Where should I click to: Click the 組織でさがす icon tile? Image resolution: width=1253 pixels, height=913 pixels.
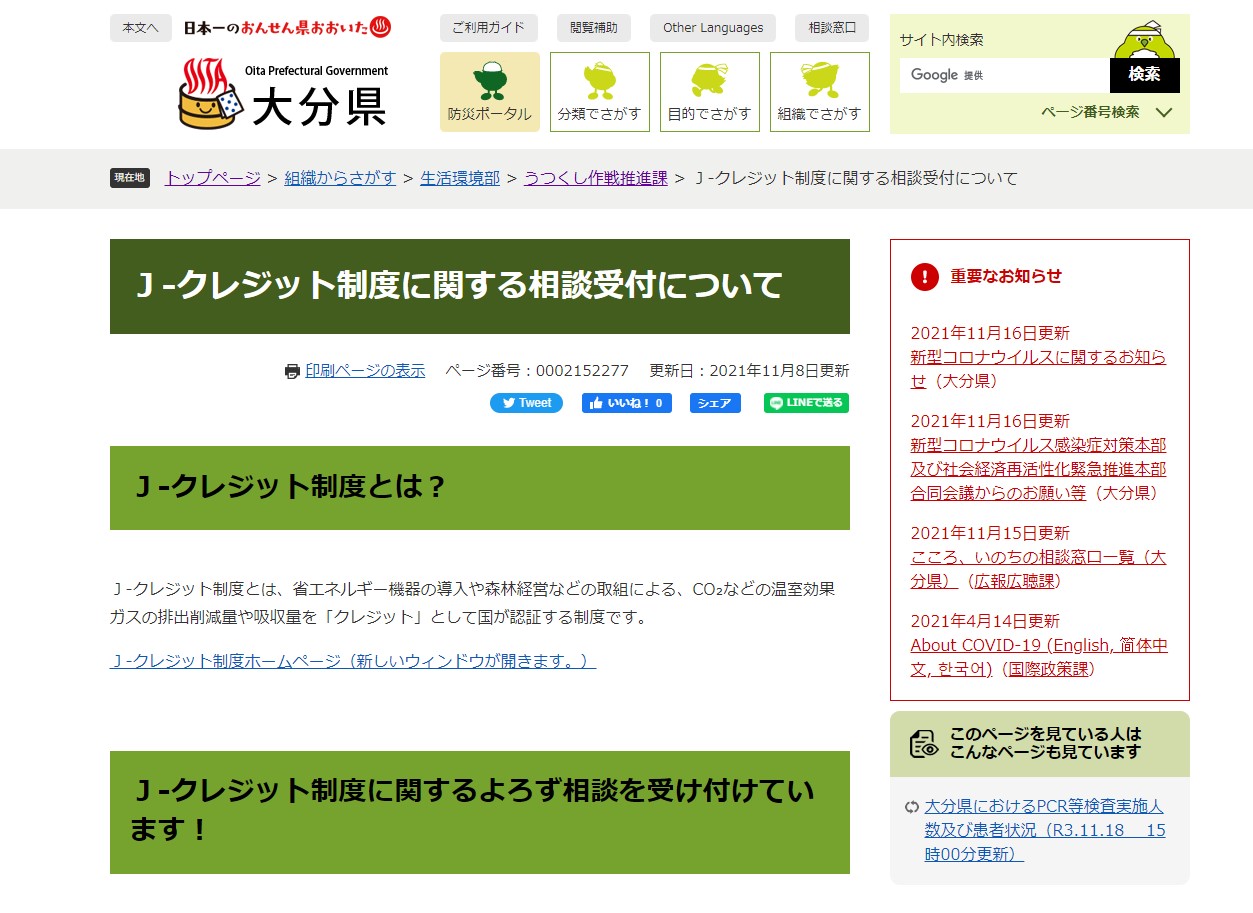pyautogui.click(x=820, y=92)
